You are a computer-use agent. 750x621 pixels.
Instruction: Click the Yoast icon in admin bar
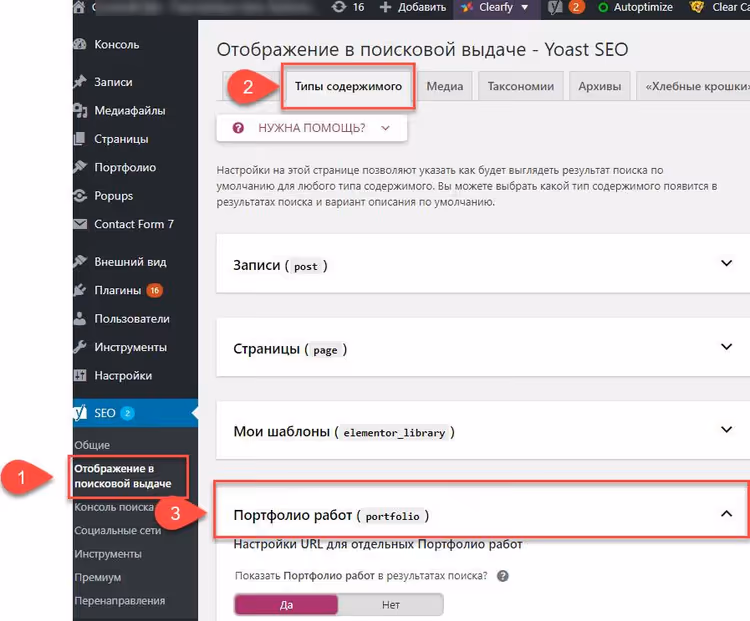tap(555, 7)
